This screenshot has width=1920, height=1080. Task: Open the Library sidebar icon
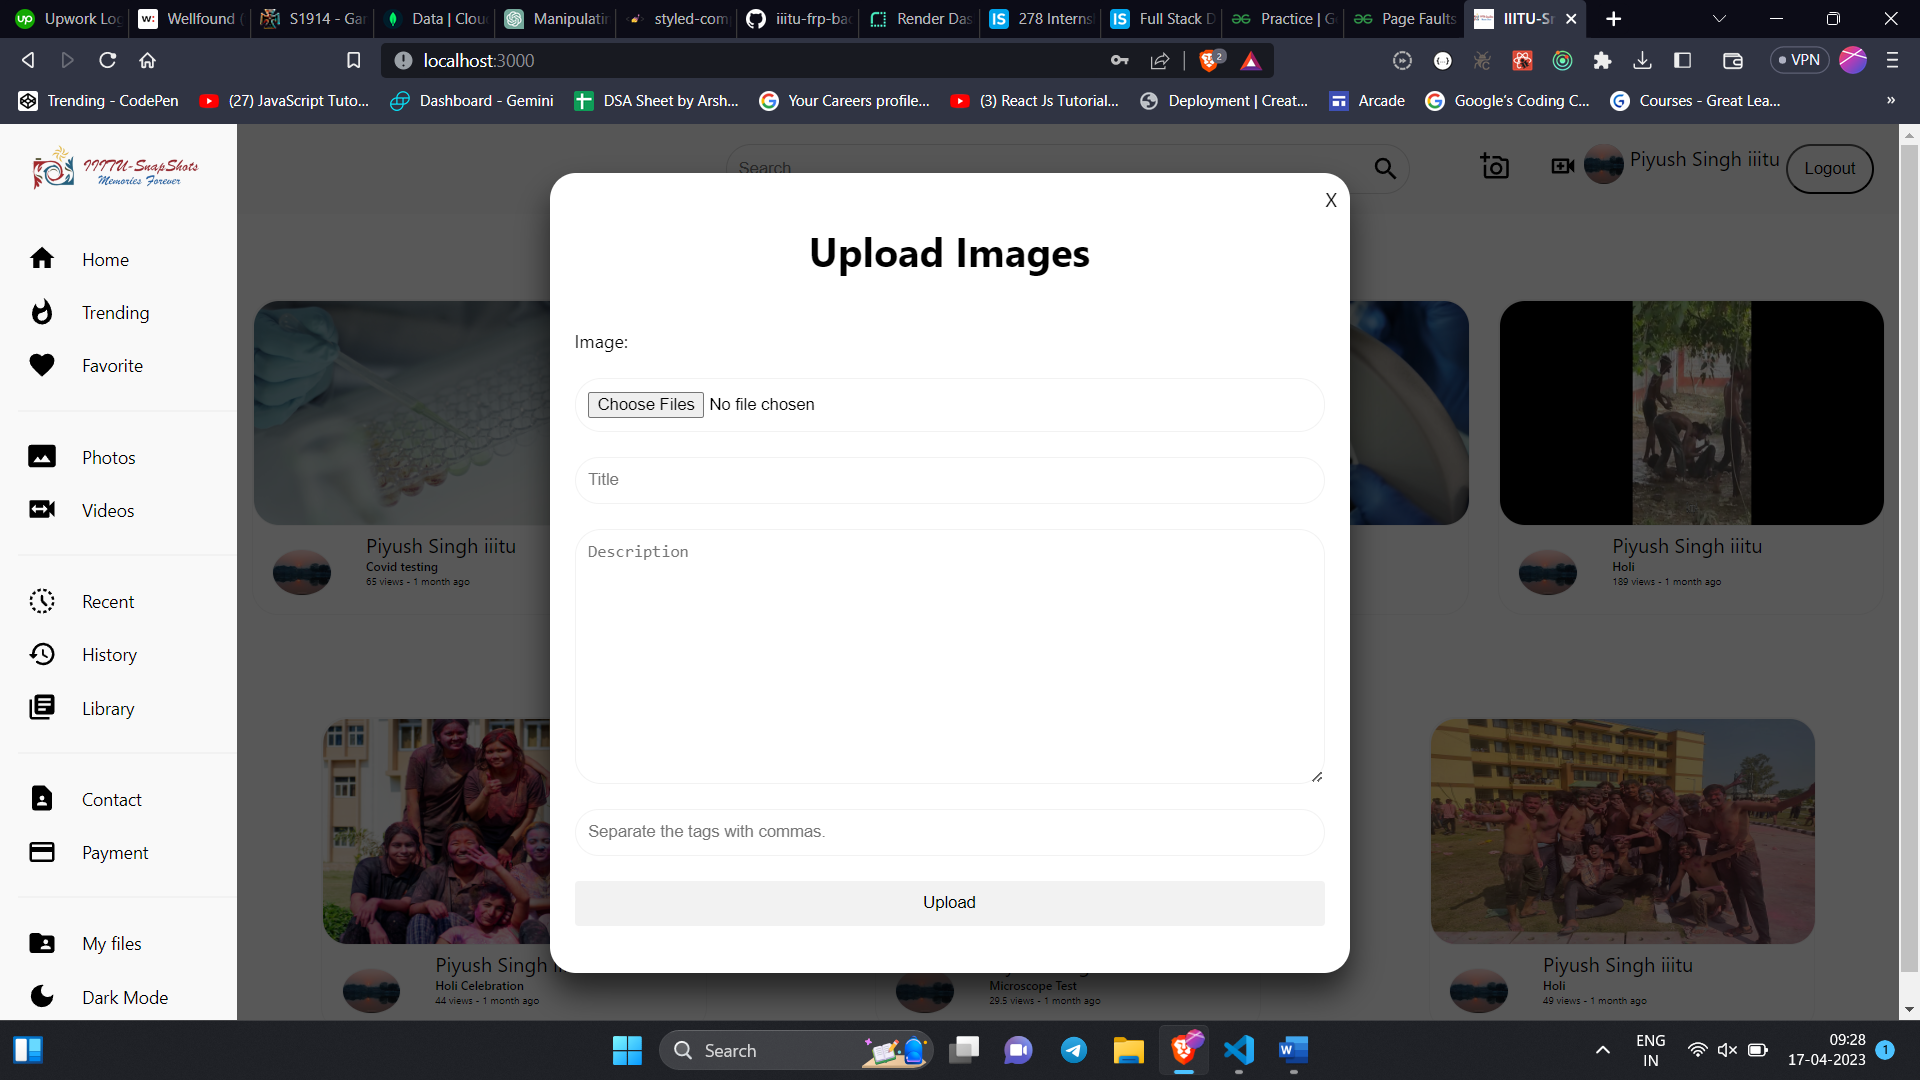(x=42, y=708)
